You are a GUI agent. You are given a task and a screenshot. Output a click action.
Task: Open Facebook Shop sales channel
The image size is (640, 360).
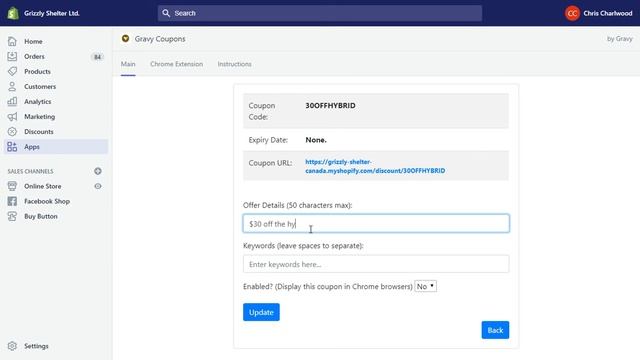point(47,201)
